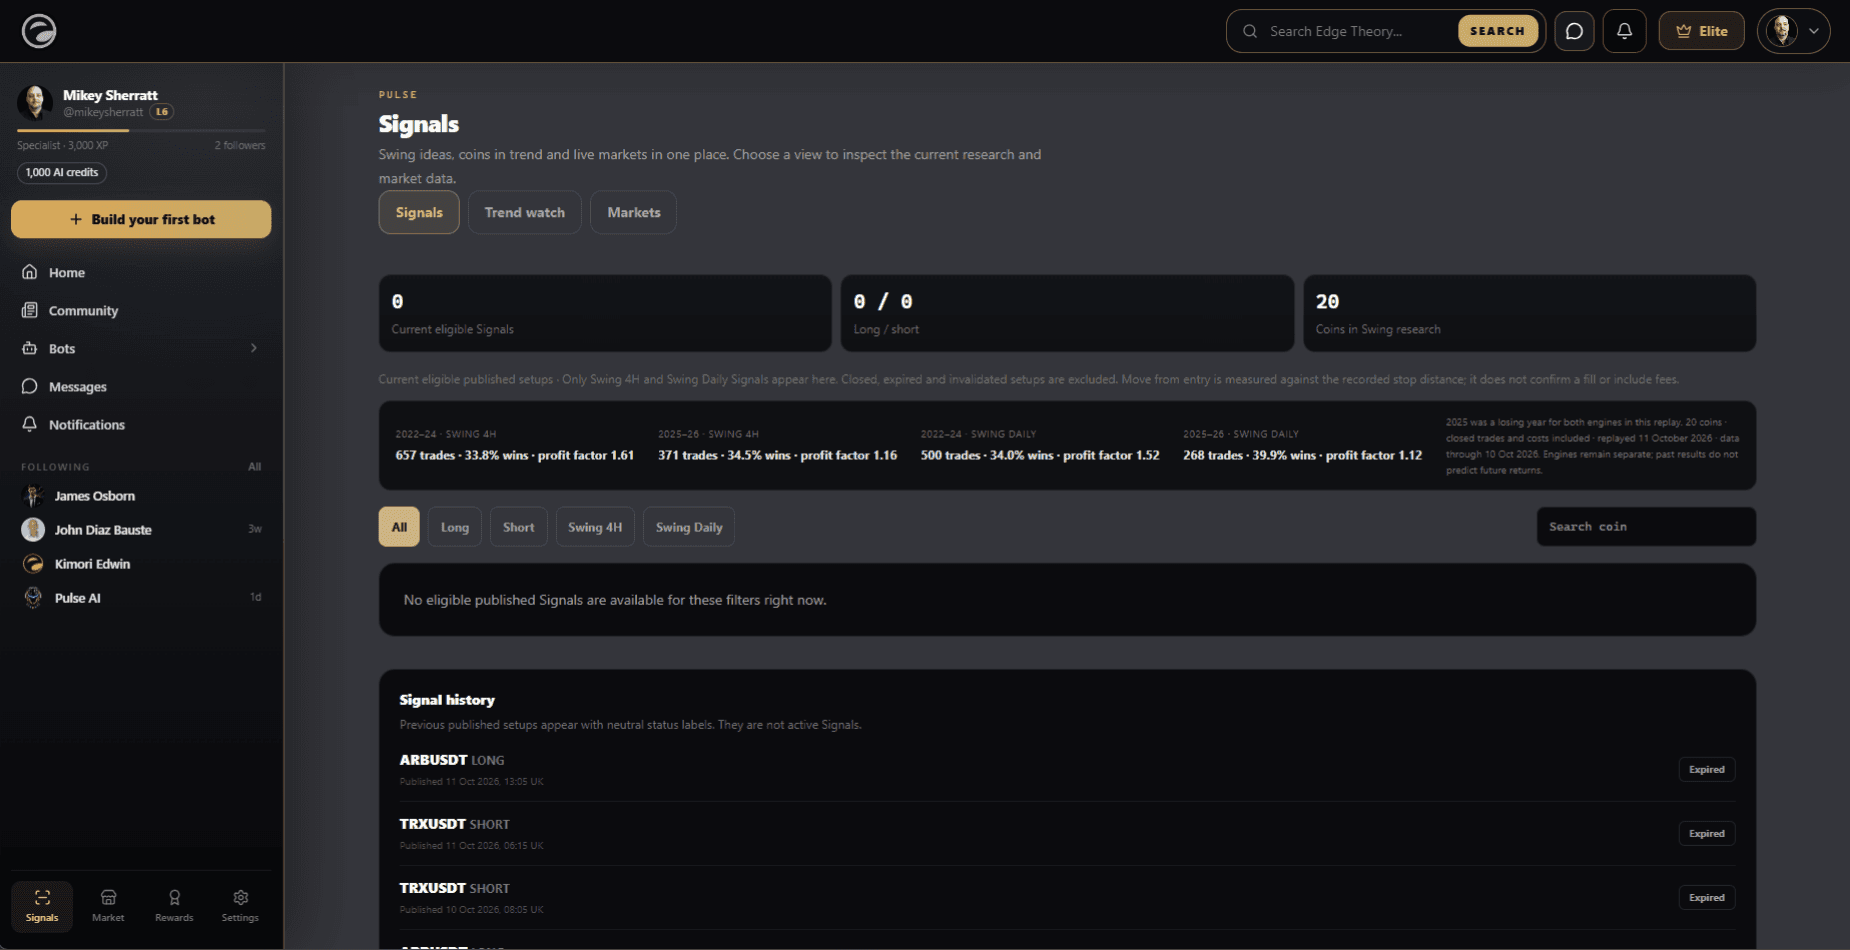Click the Search coin input field

(x=1646, y=526)
